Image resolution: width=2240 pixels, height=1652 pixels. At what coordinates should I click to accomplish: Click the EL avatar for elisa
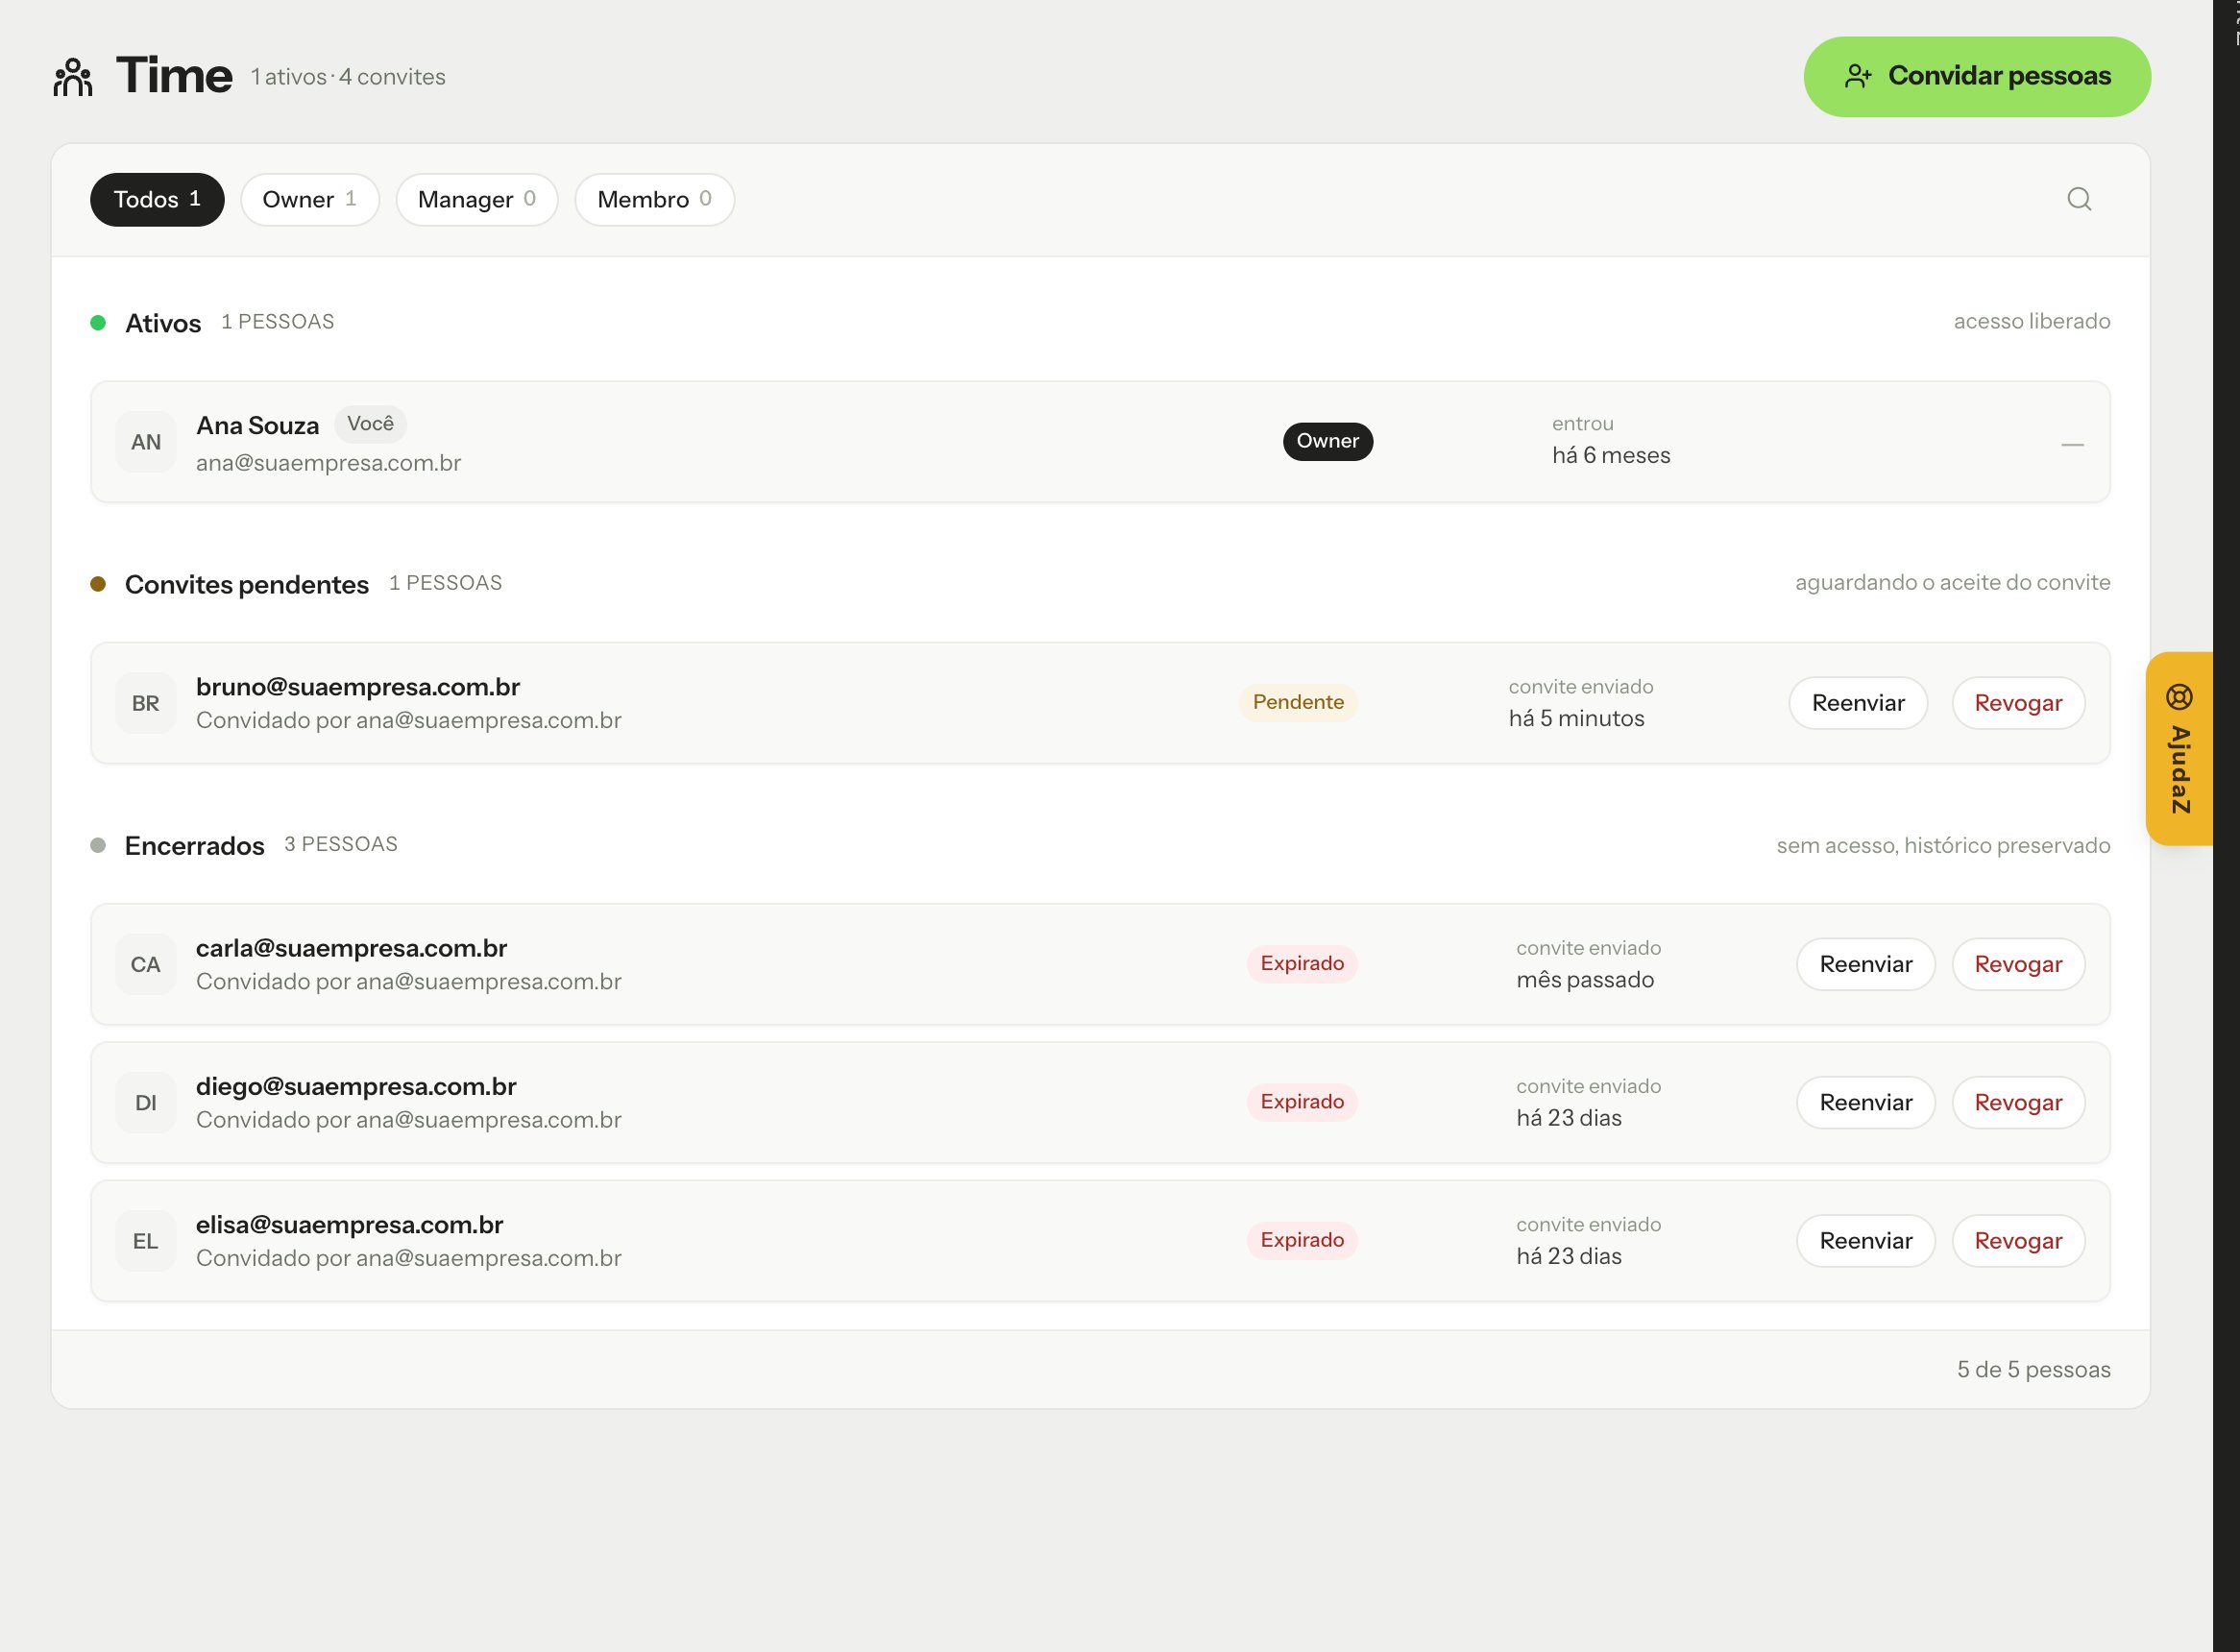146,1241
